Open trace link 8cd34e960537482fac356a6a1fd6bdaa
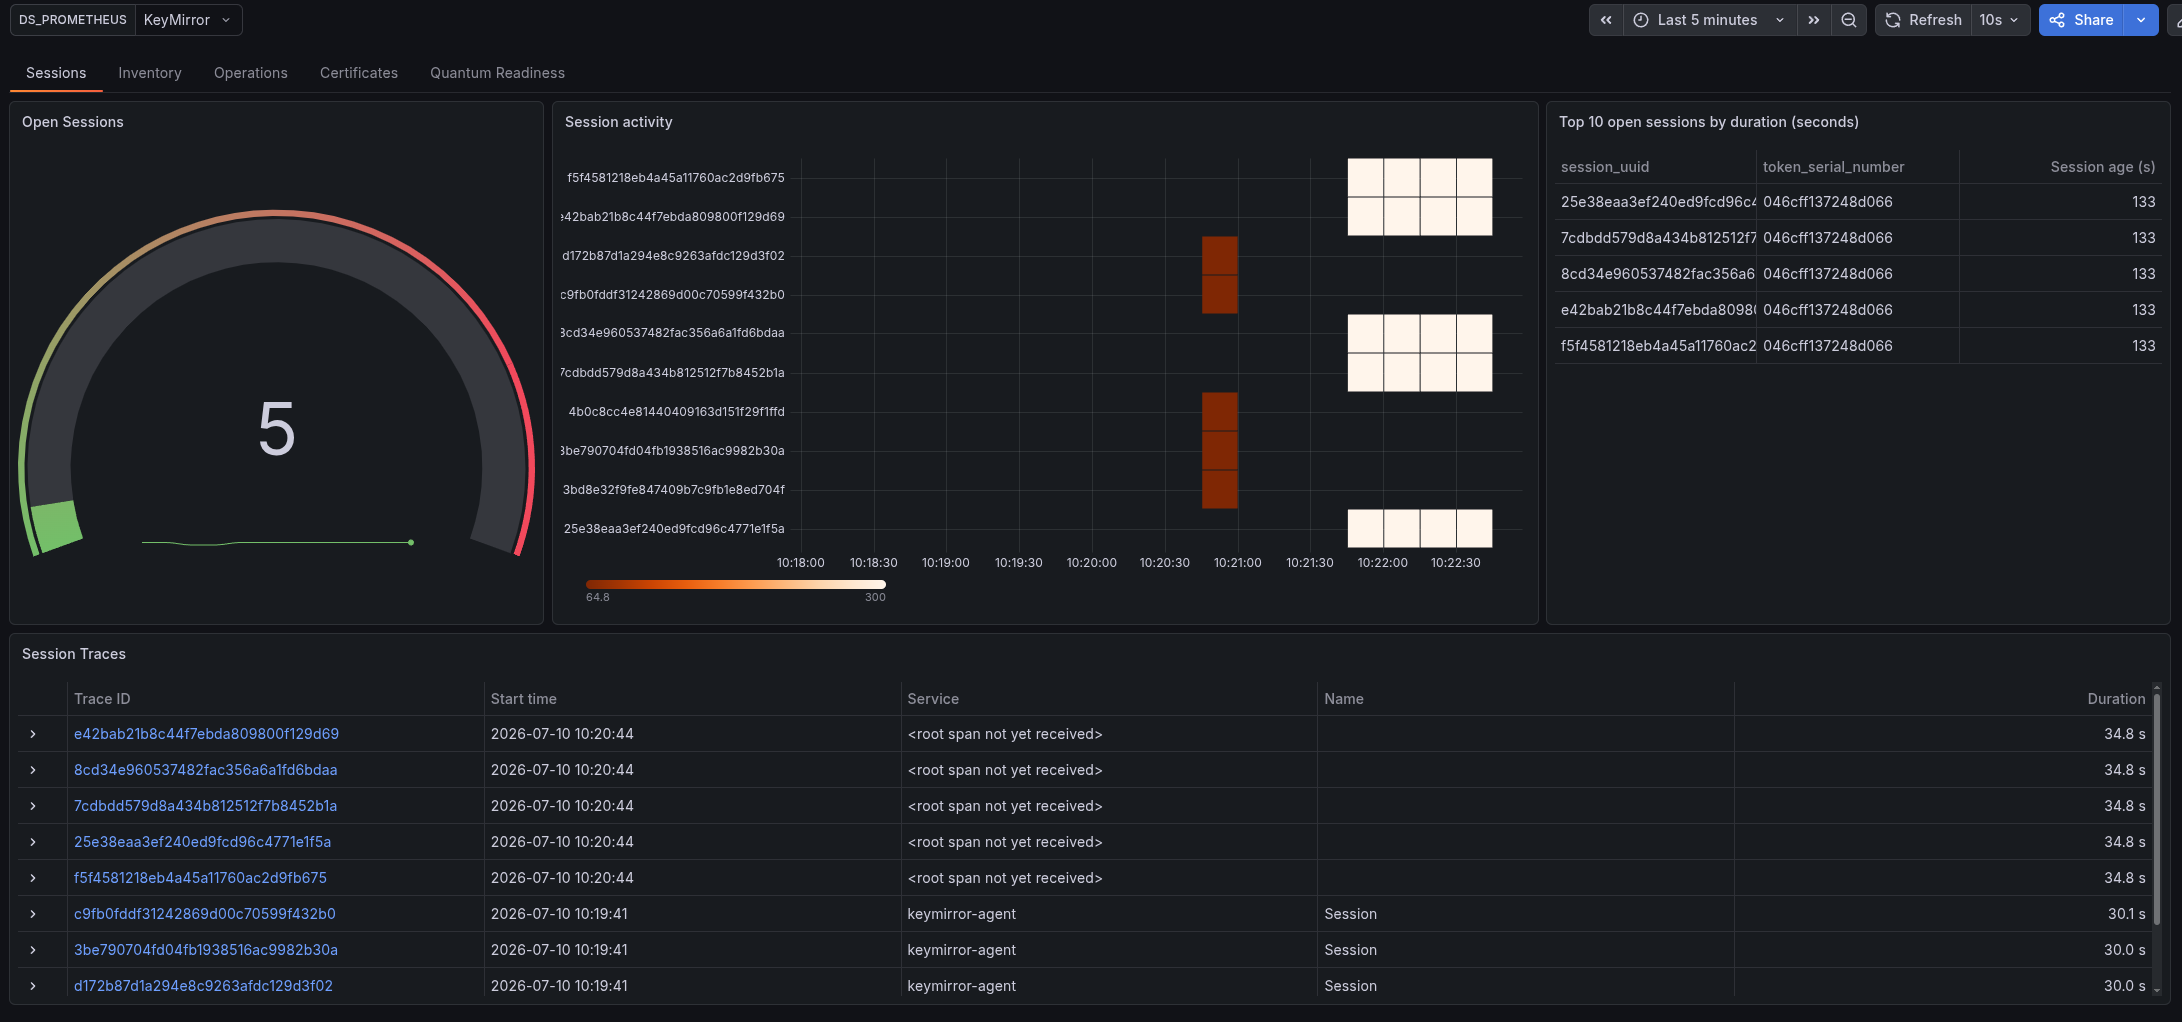 (x=205, y=770)
